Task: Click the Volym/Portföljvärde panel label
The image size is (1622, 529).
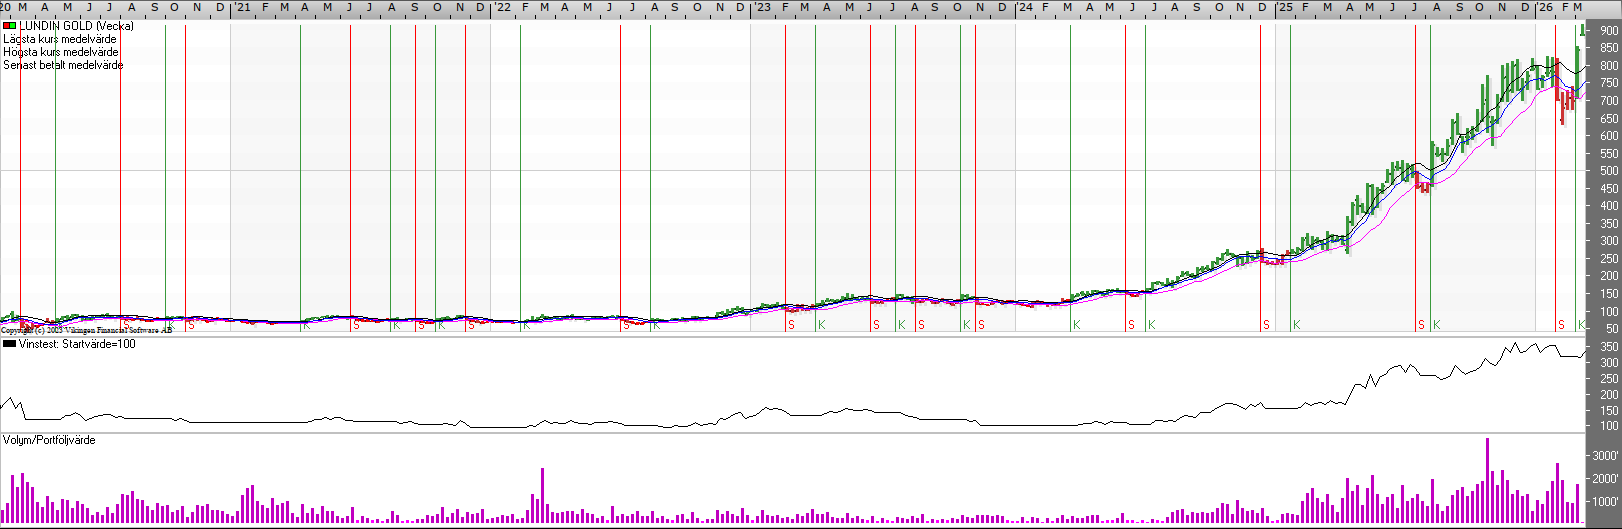Action: [x=49, y=440]
